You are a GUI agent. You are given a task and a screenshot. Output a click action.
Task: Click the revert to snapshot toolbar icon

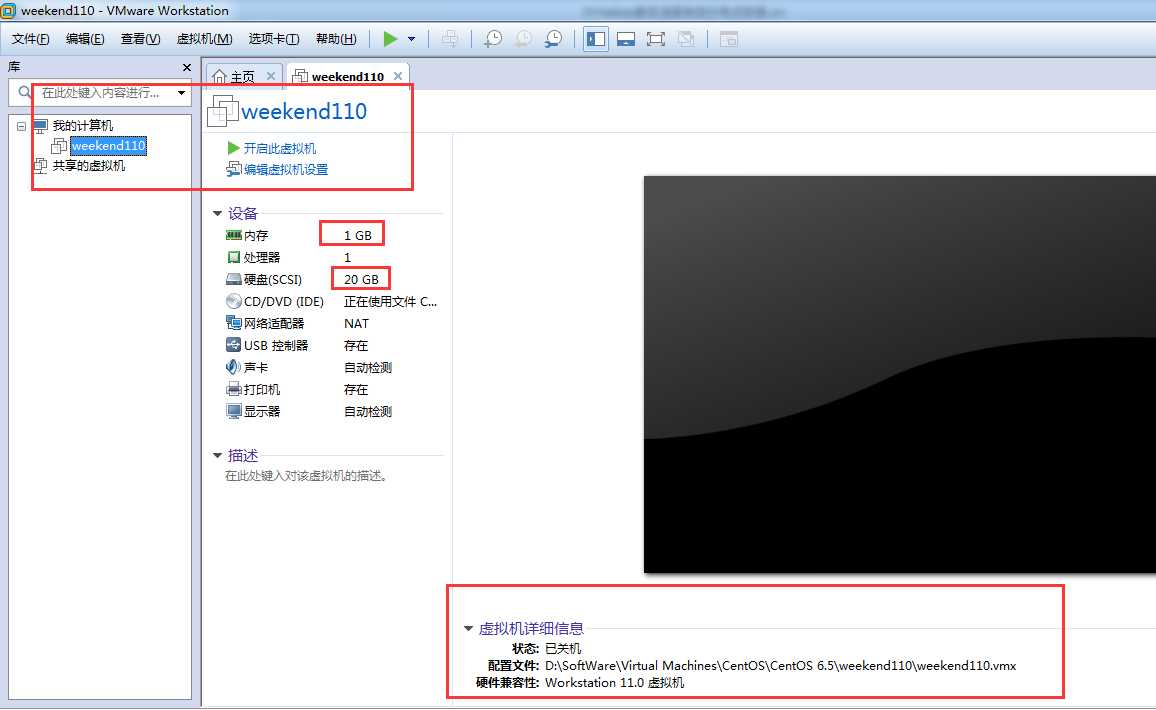[523, 39]
